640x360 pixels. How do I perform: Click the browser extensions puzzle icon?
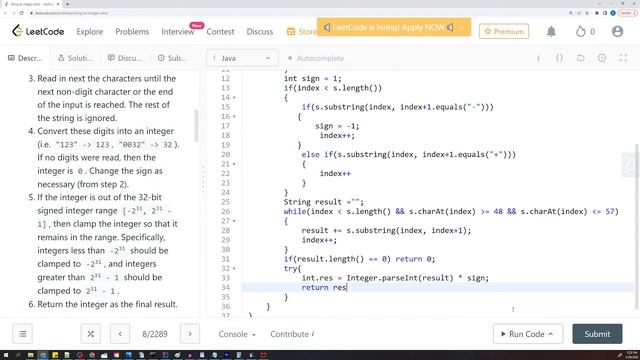point(596,13)
